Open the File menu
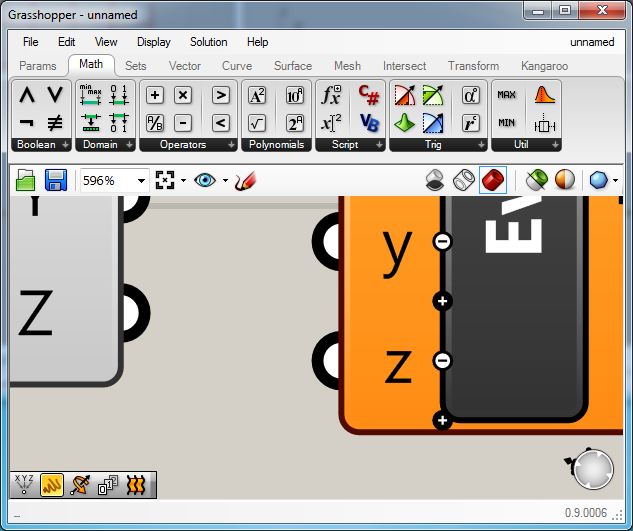 31,42
